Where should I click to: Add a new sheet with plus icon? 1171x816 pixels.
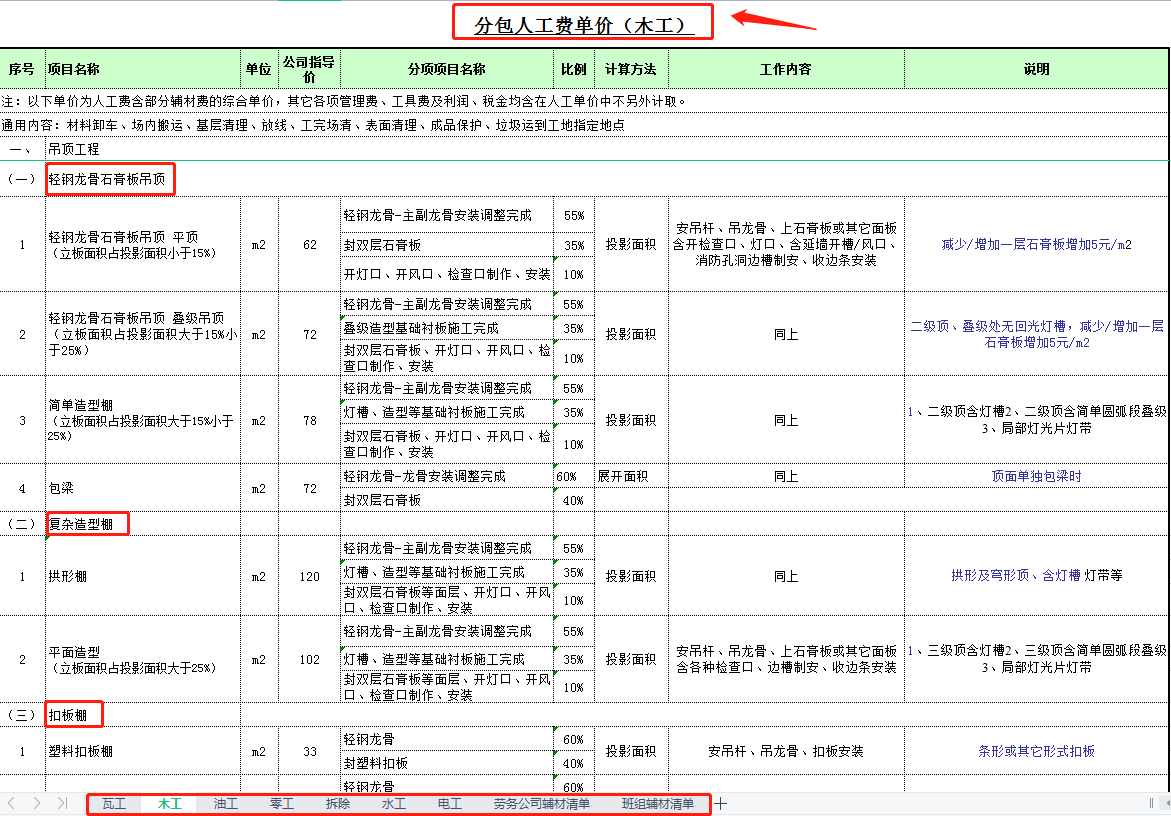coord(720,804)
